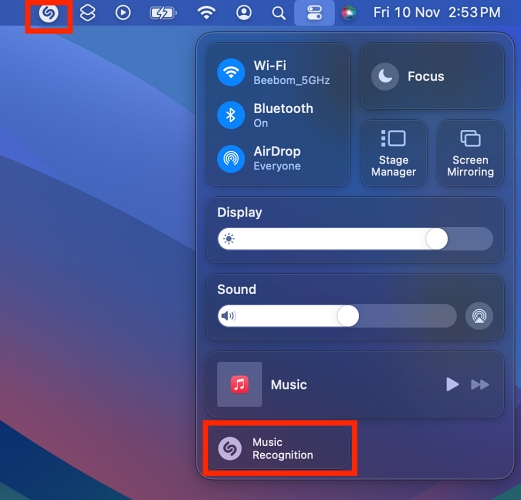The height and width of the screenshot is (500, 521).
Task: Enable Stage Manager
Action: tap(394, 153)
